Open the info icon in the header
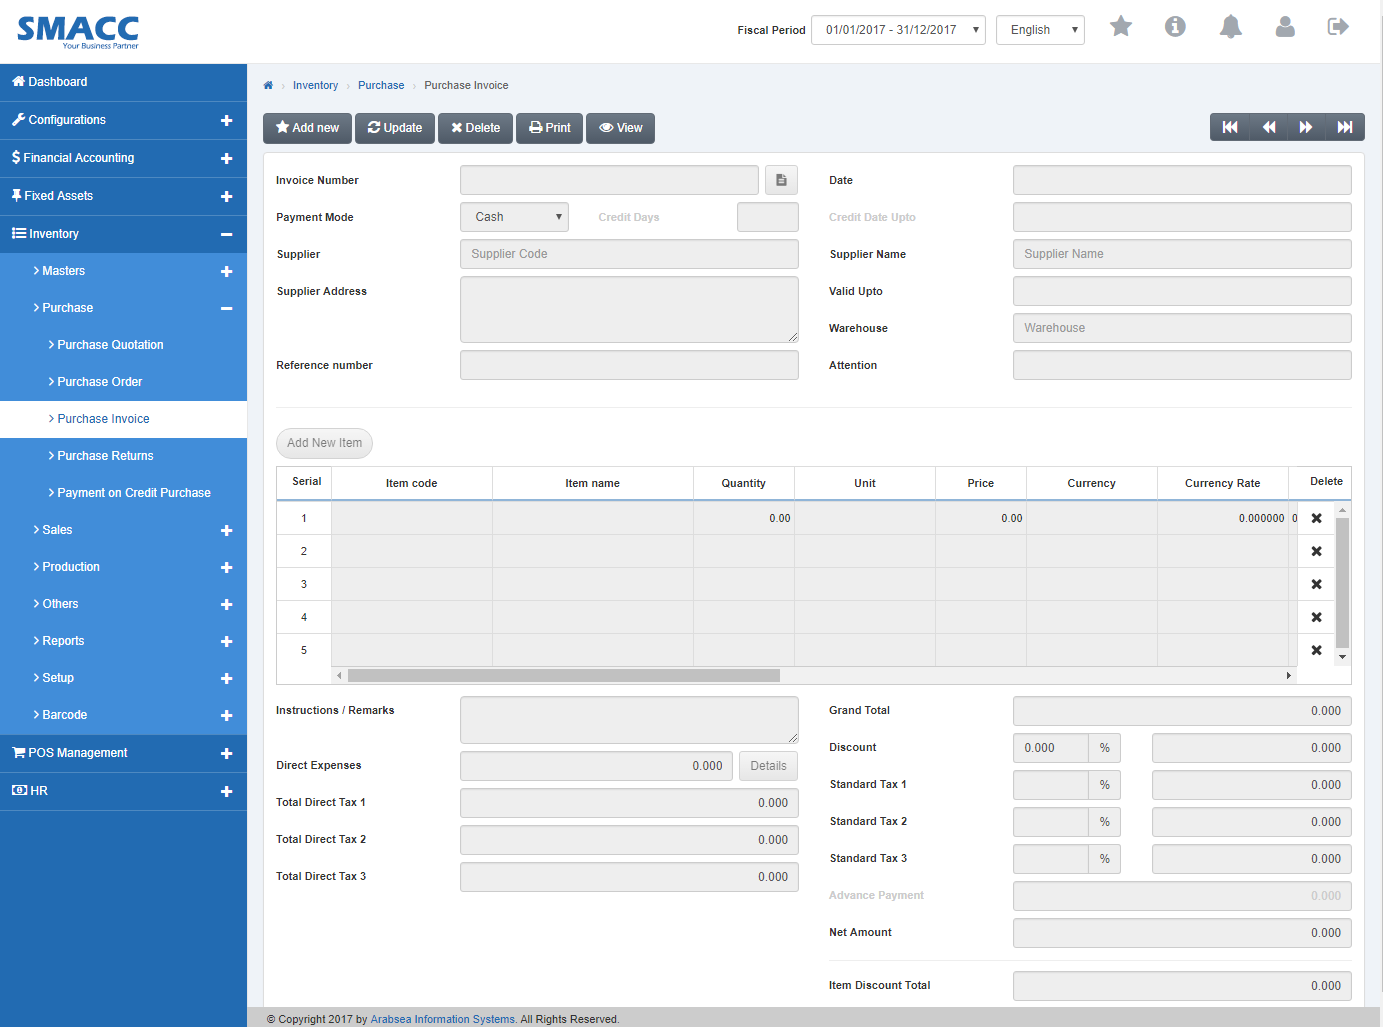The height and width of the screenshot is (1027, 1383). (x=1175, y=27)
